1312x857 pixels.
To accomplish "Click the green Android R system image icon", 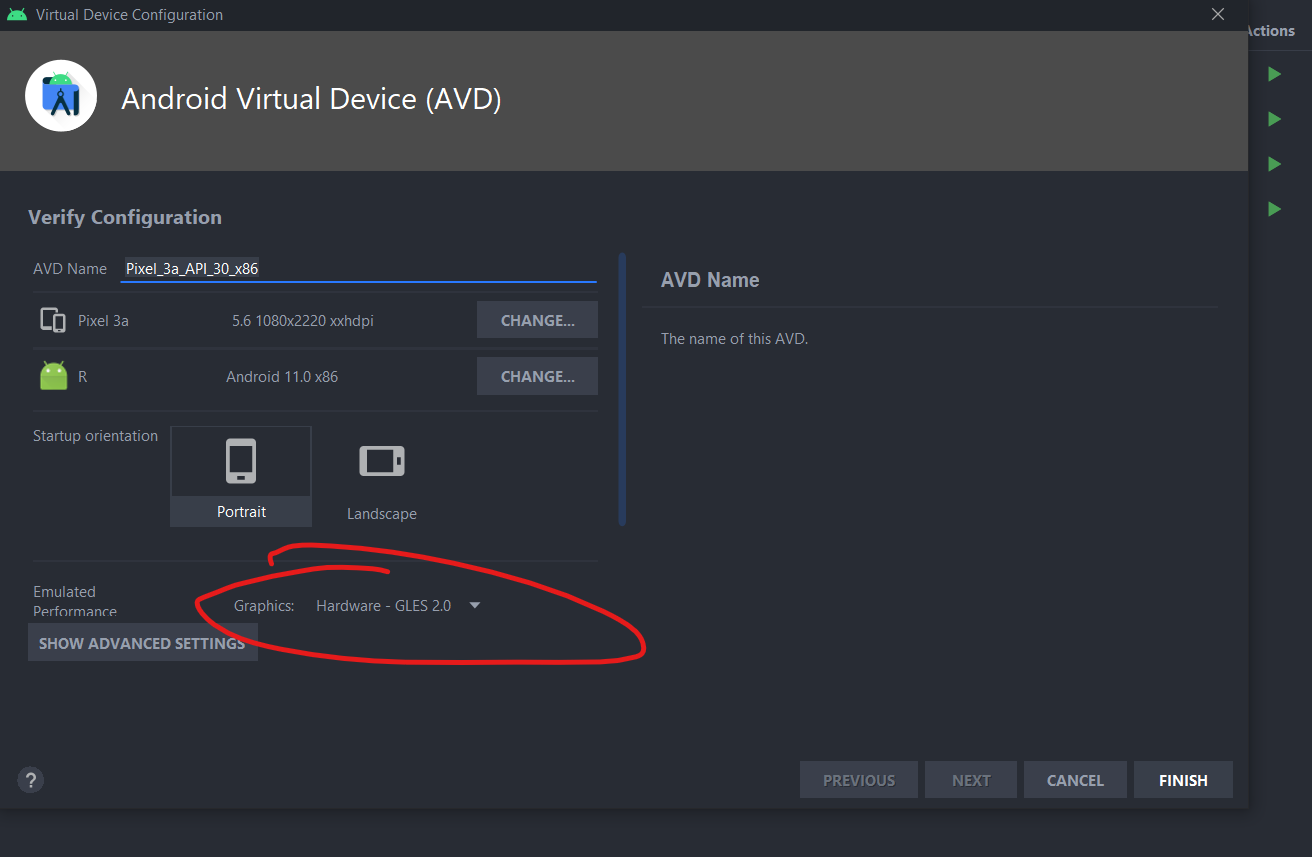I will pyautogui.click(x=53, y=376).
